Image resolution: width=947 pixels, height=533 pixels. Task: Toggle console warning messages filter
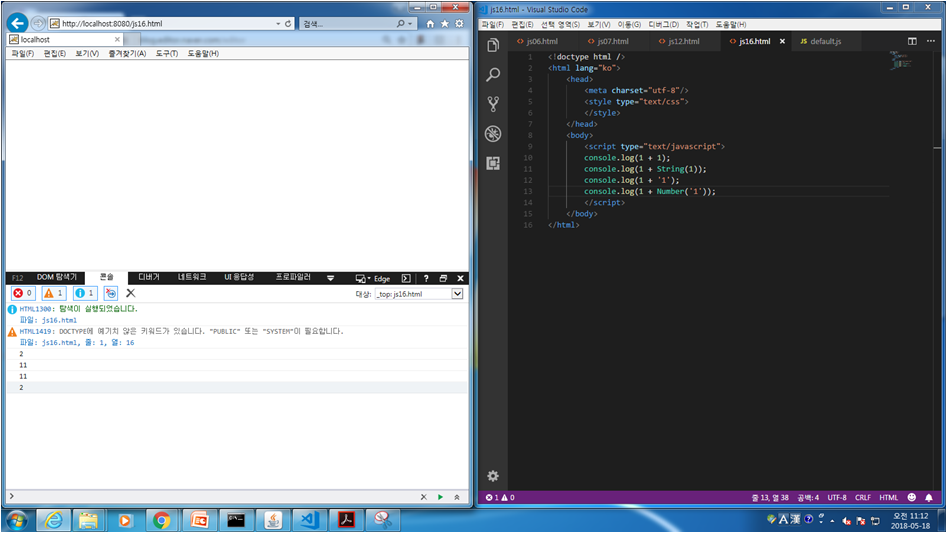pyautogui.click(x=54, y=293)
